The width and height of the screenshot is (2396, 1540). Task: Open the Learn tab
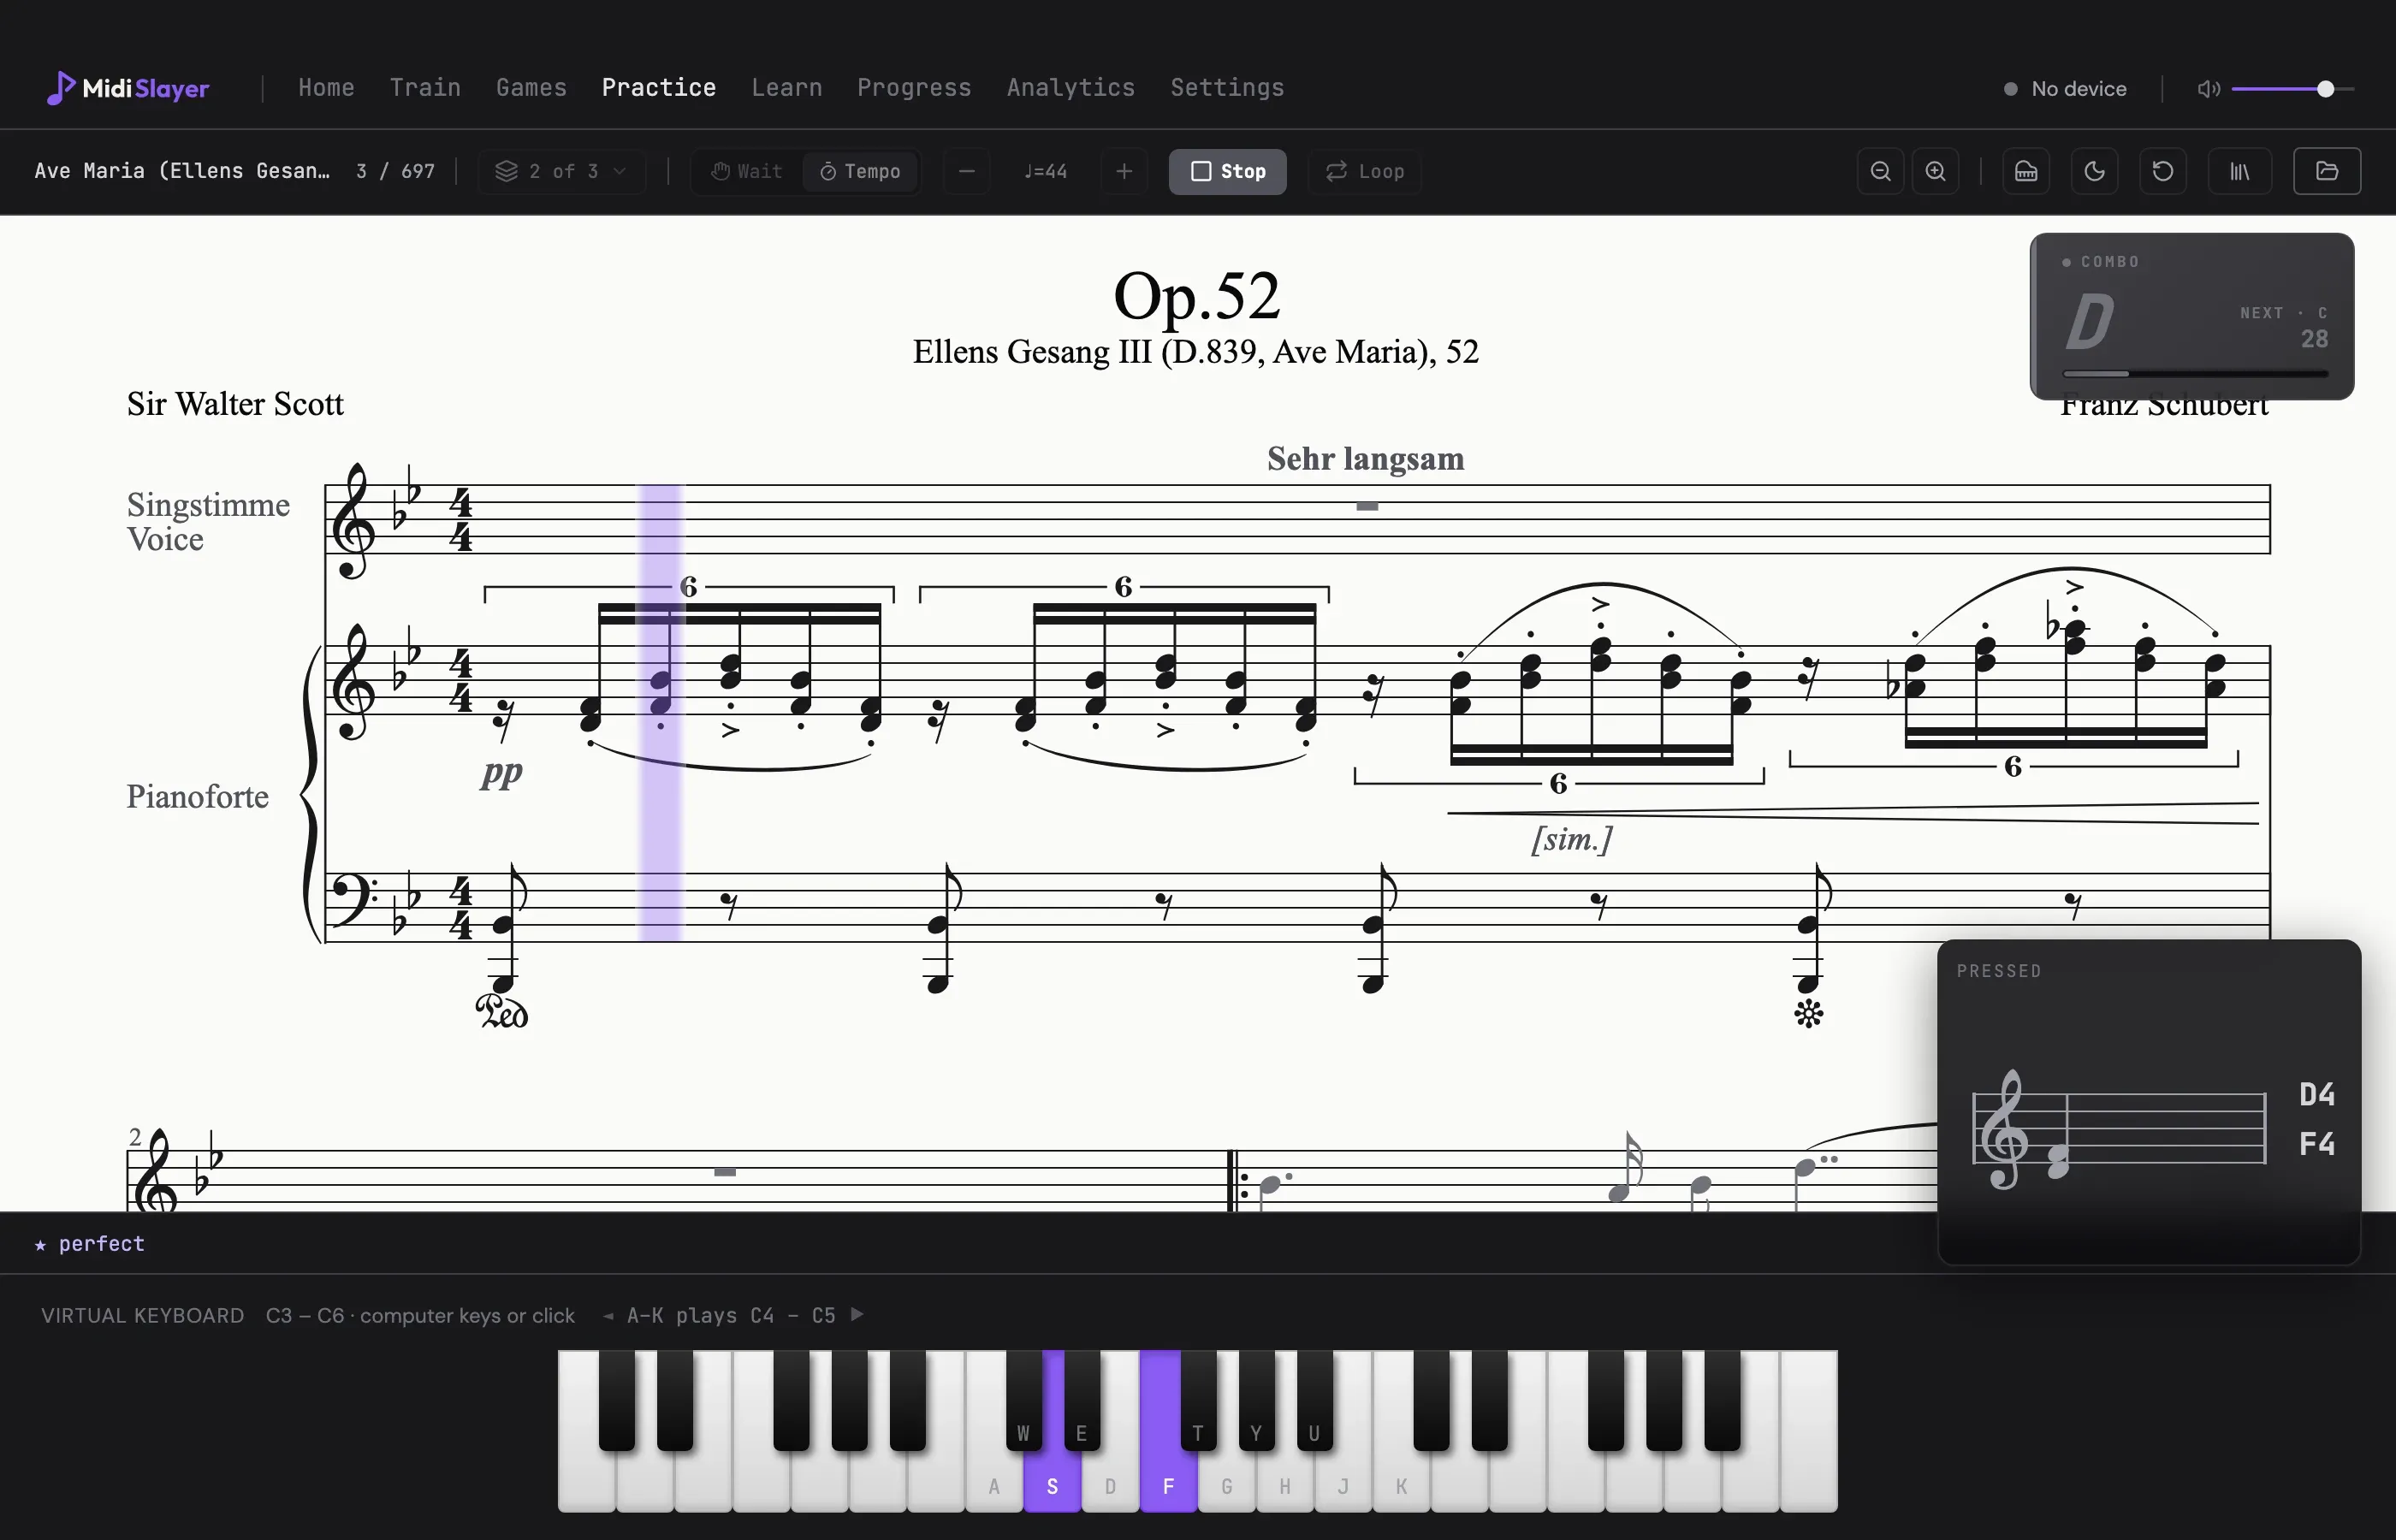[787, 88]
